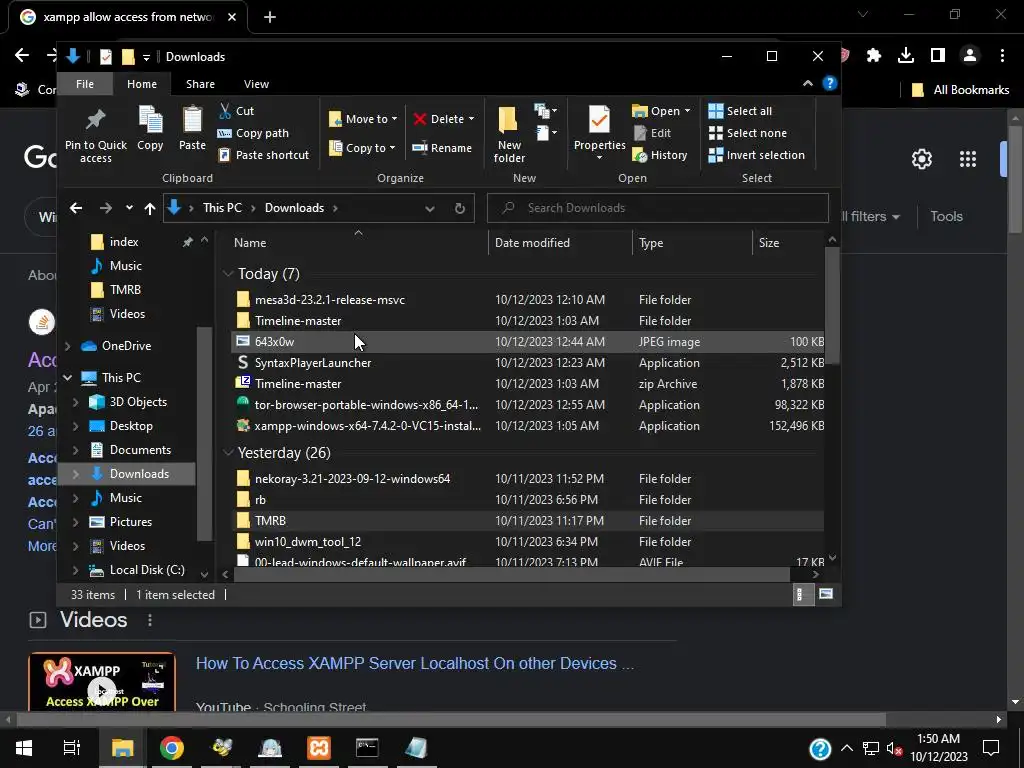Create a New folder from ribbon
The width and height of the screenshot is (1024, 768).
tap(509, 135)
